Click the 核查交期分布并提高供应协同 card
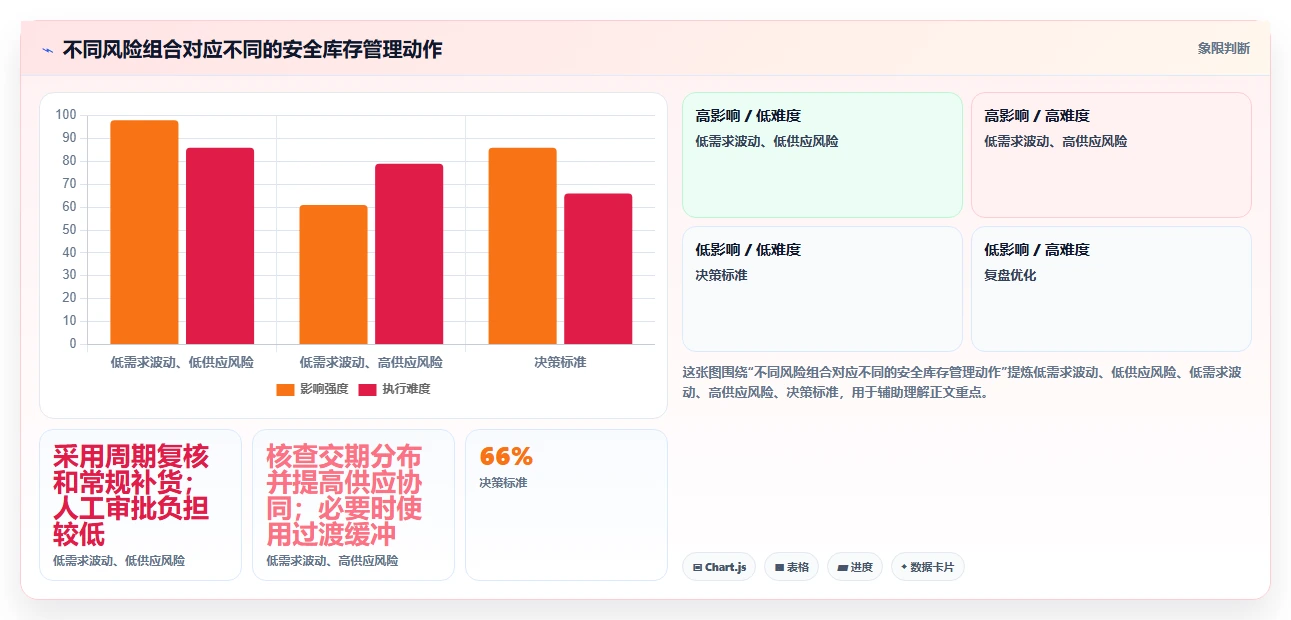The width and height of the screenshot is (1291, 620). click(353, 505)
